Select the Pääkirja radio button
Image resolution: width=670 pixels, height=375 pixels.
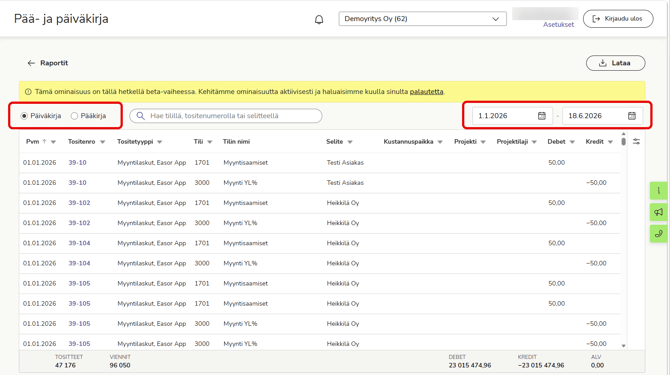click(x=74, y=116)
